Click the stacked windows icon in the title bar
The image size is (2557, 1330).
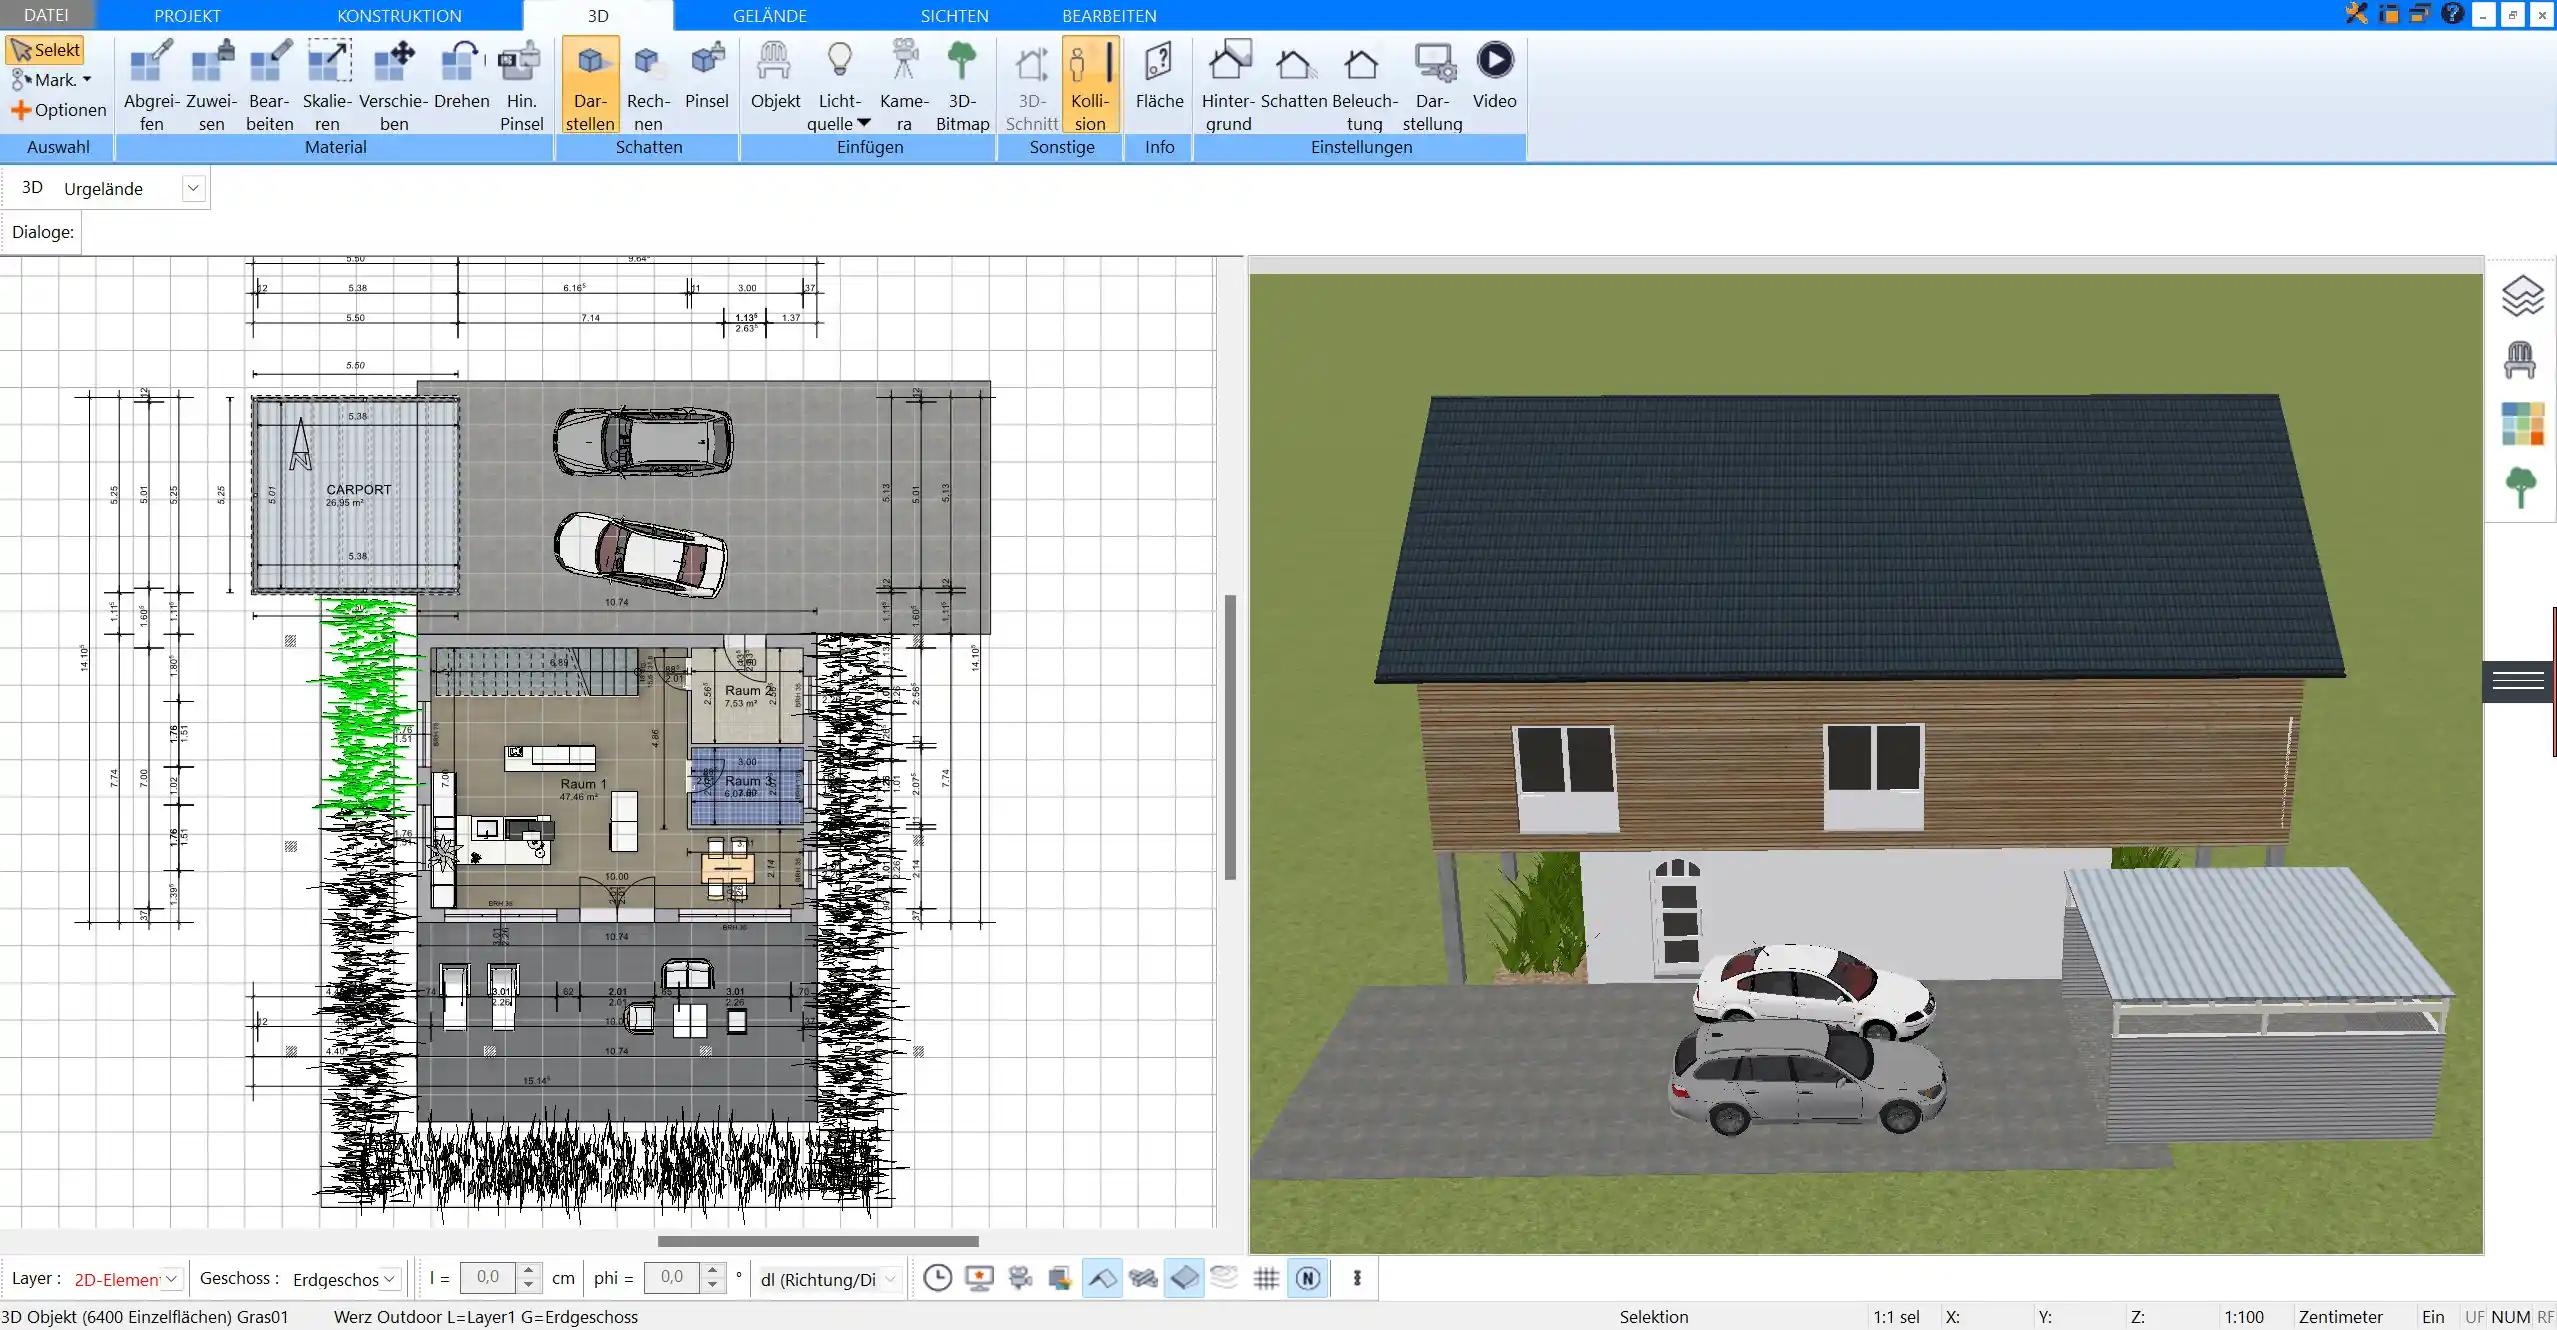point(2420,14)
